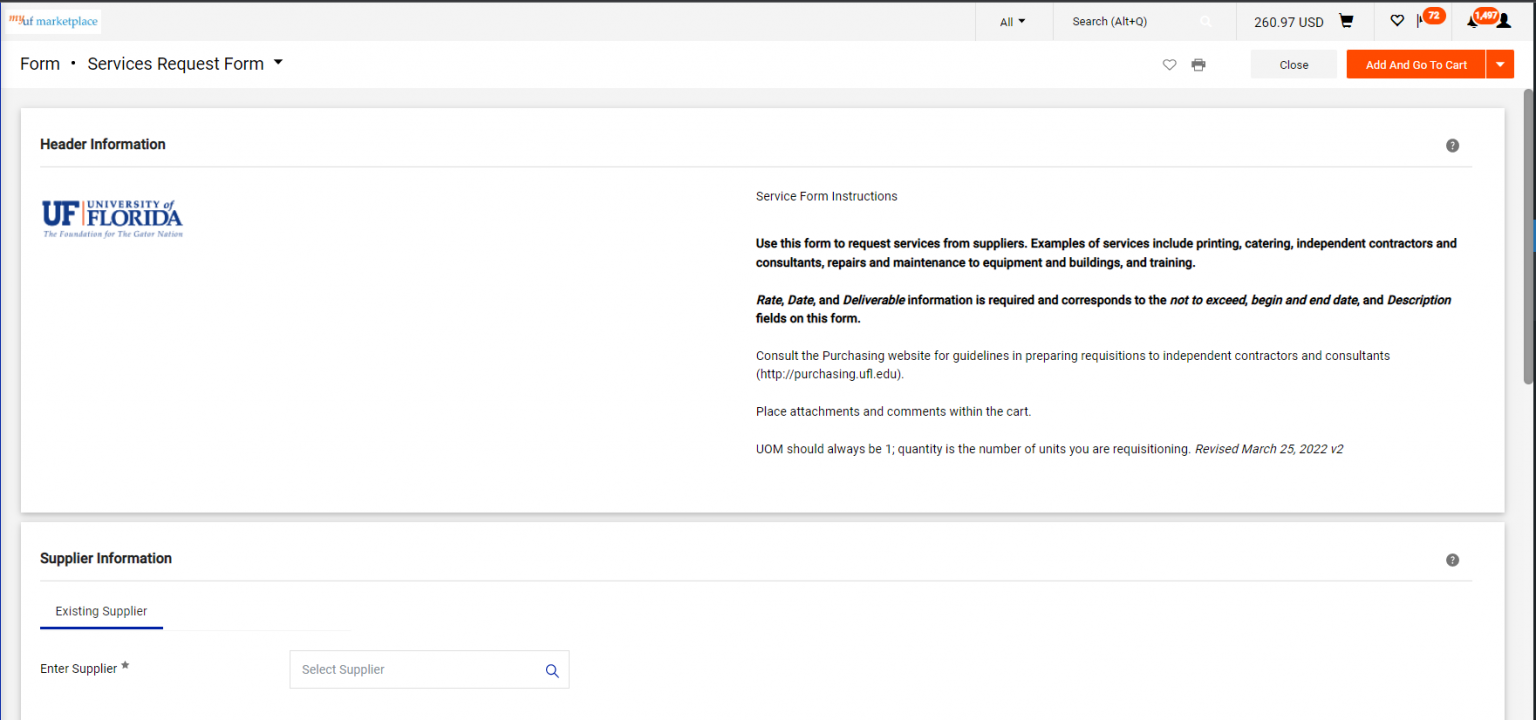
Task: Click the myUF marketplace logo
Action: (x=53, y=20)
